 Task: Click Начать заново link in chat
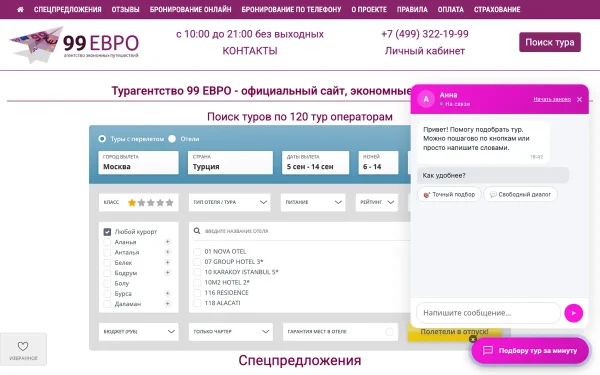pos(552,99)
